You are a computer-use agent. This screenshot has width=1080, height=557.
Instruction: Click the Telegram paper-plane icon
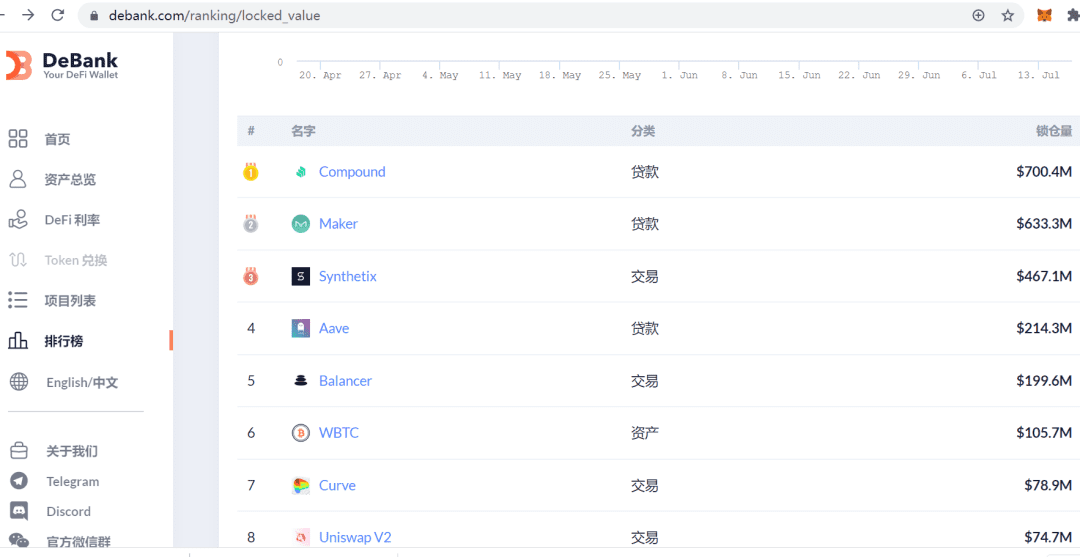click(x=19, y=481)
